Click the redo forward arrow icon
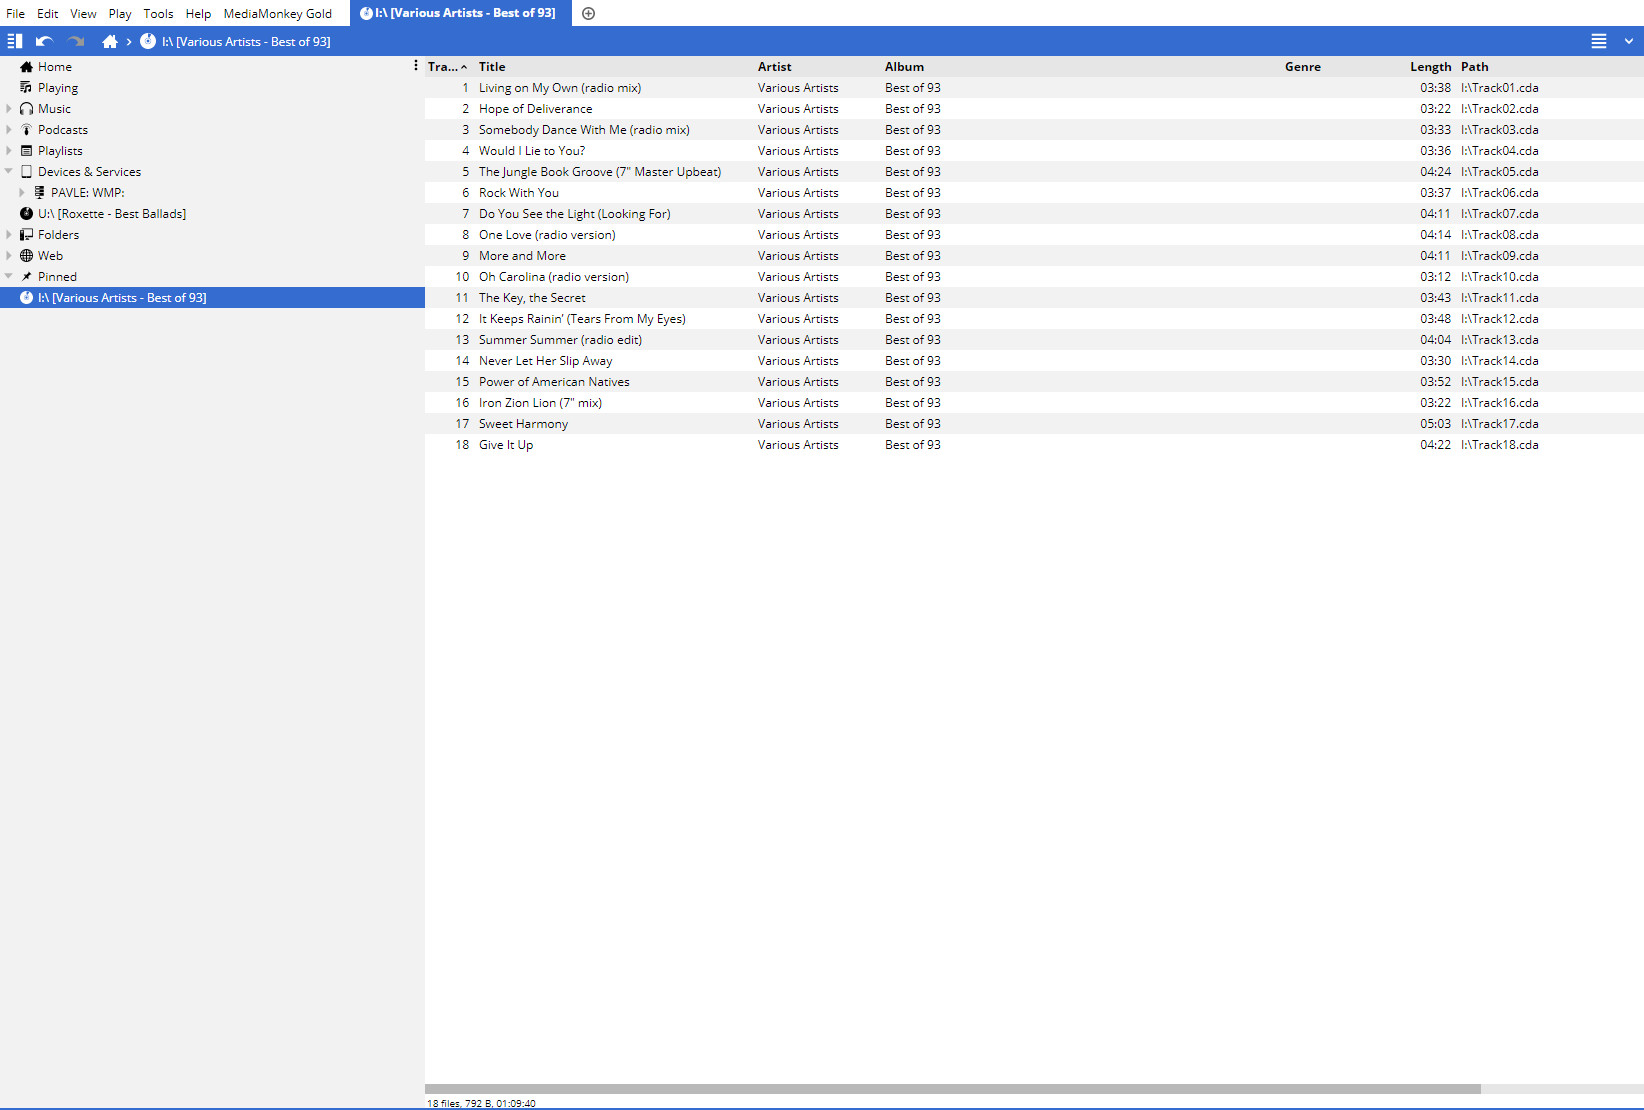The height and width of the screenshot is (1110, 1644). point(76,41)
